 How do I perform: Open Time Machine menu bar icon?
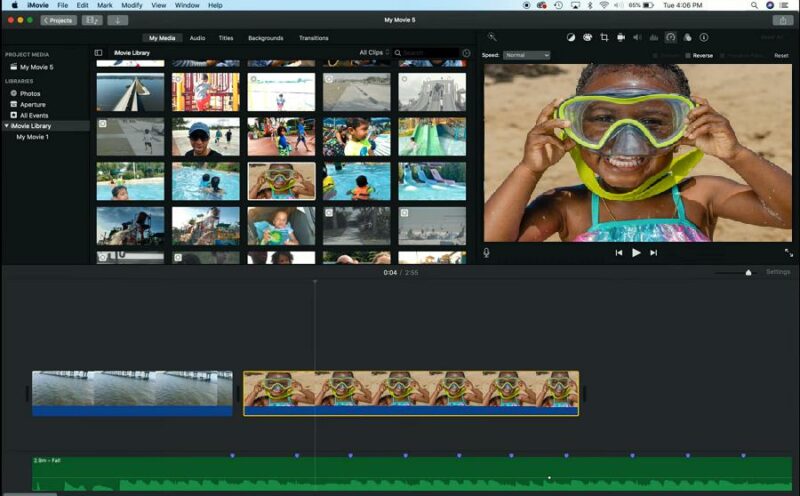click(559, 5)
